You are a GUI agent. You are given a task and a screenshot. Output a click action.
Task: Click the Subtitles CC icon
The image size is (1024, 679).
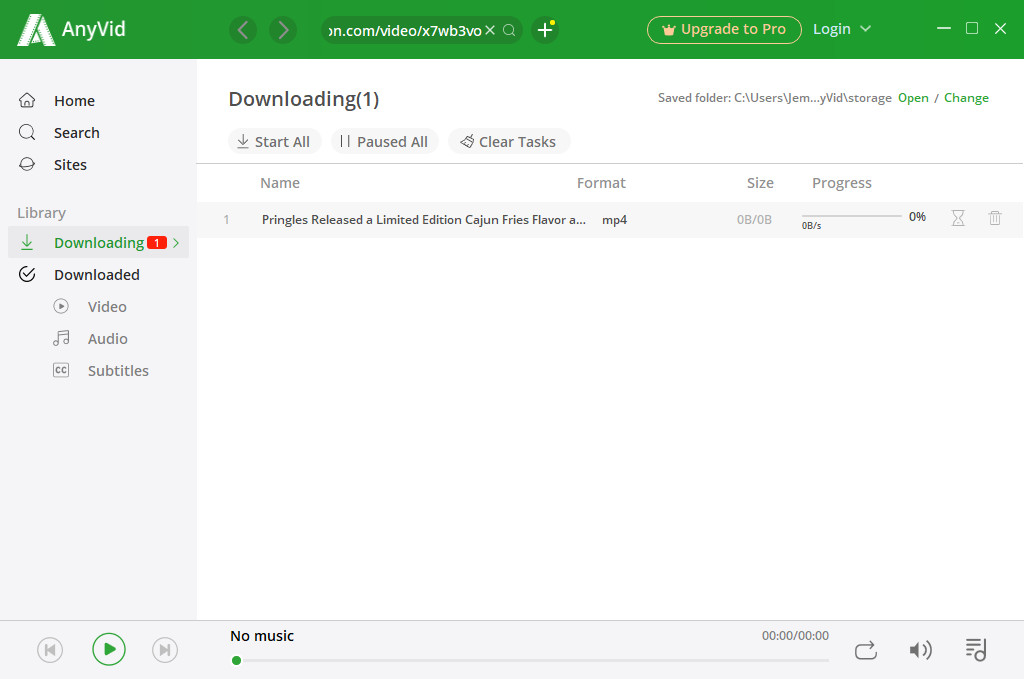[61, 370]
